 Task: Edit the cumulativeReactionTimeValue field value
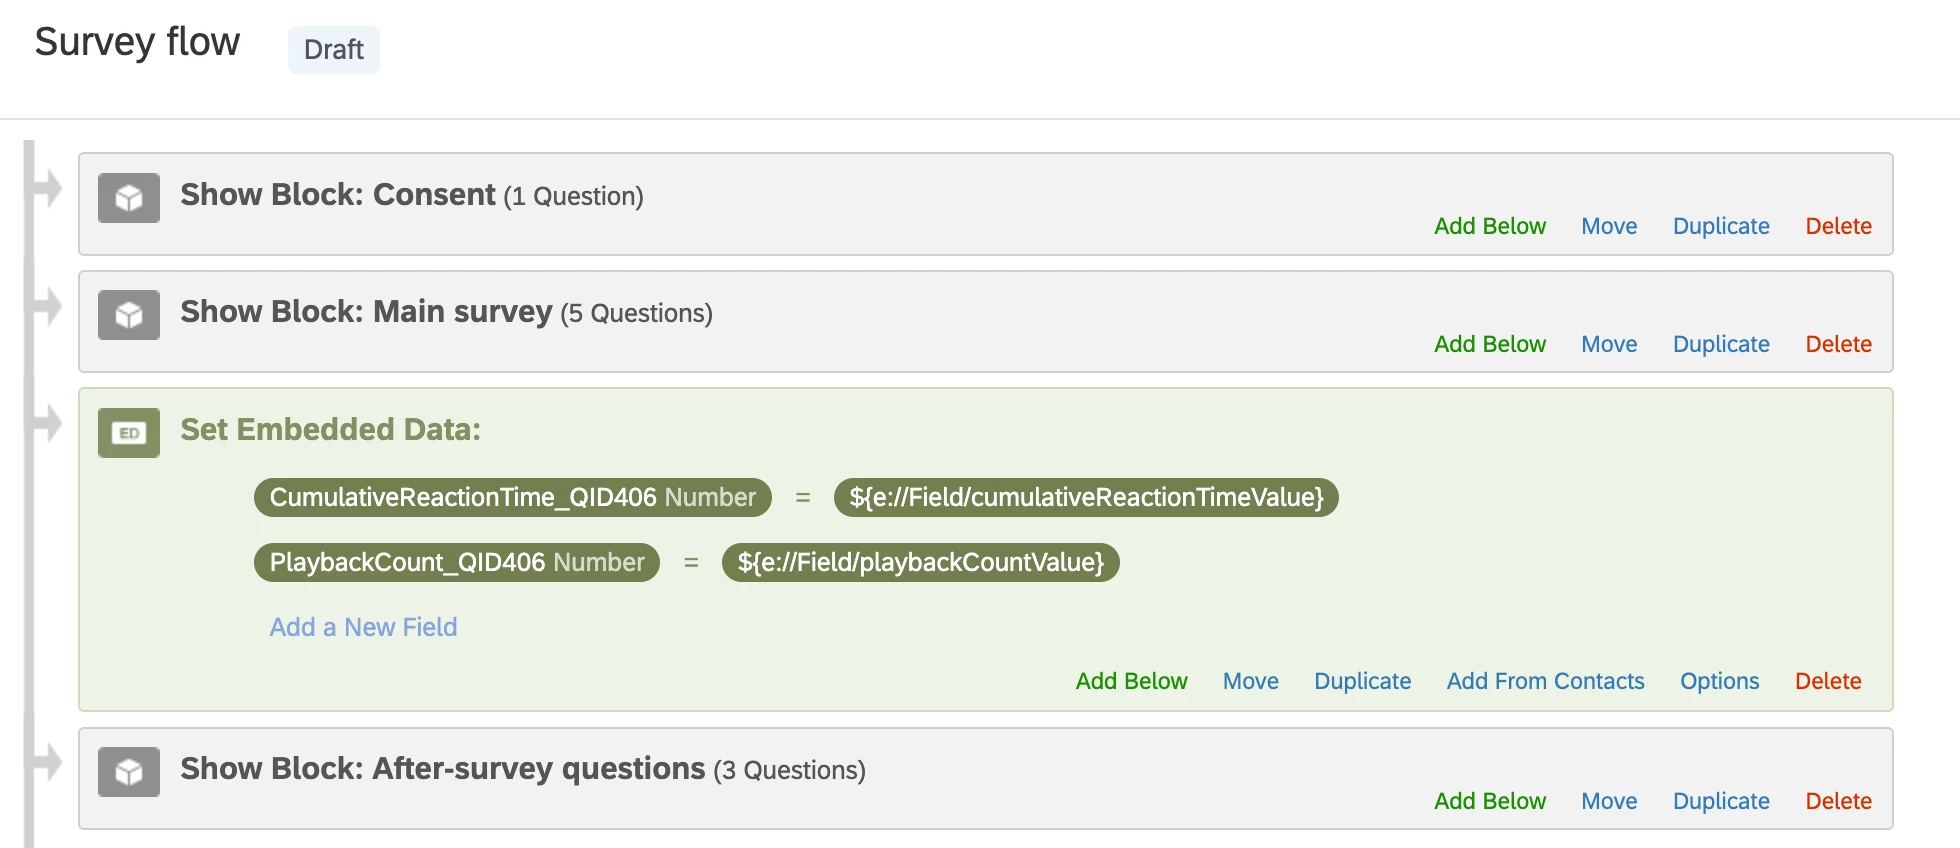click(1086, 497)
